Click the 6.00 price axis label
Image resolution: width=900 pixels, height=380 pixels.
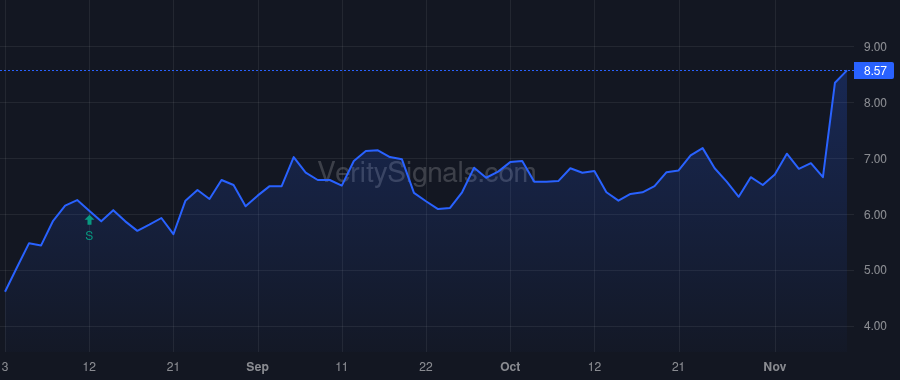tap(875, 215)
